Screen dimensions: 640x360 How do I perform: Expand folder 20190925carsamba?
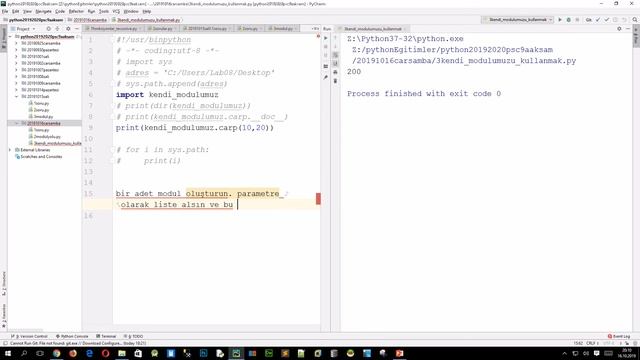pos(16,43)
